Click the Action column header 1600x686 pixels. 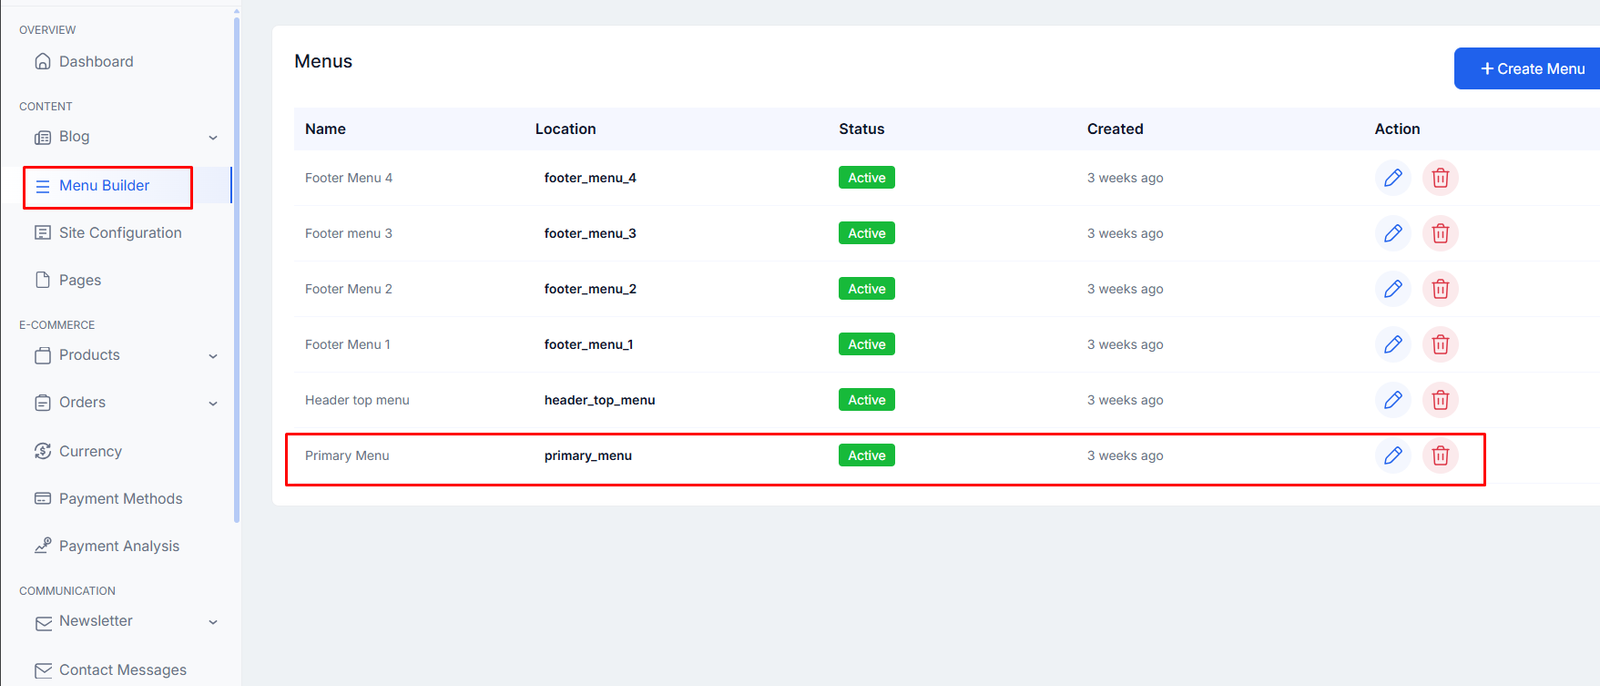(1397, 129)
